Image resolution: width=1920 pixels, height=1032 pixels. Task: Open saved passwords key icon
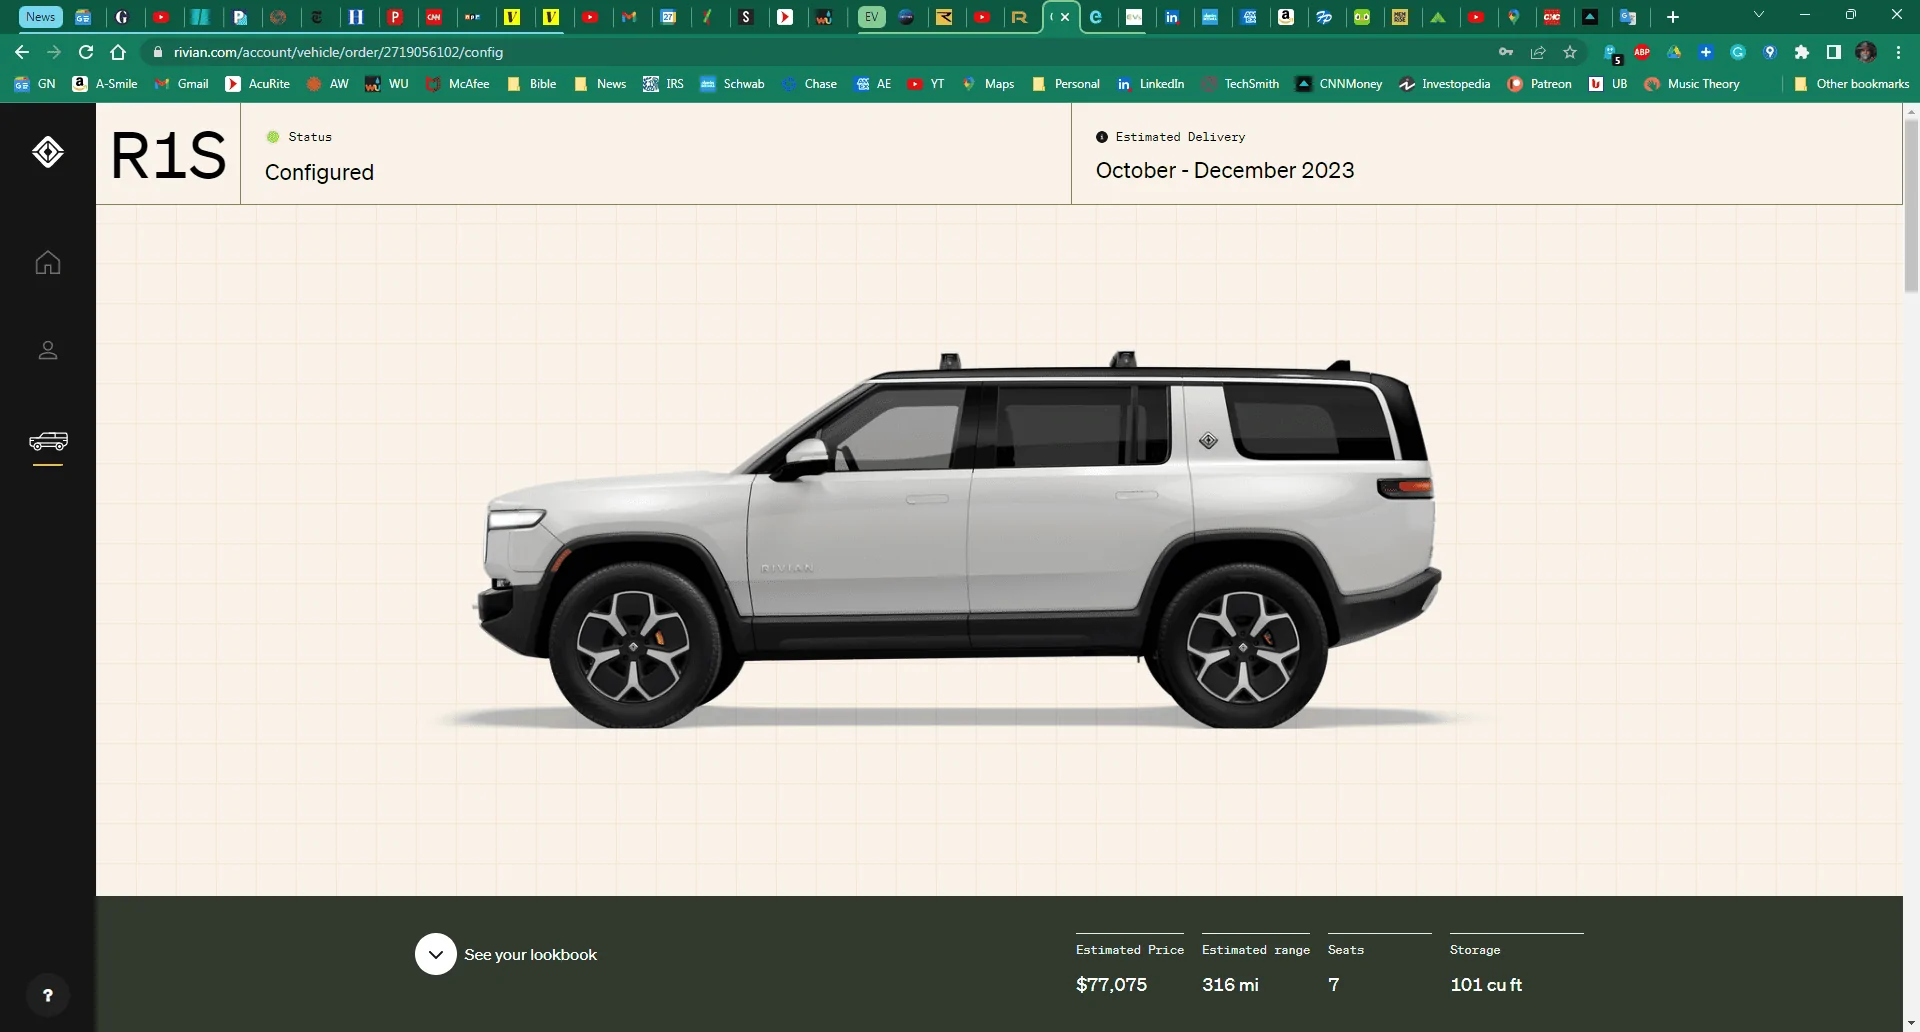1506,52
